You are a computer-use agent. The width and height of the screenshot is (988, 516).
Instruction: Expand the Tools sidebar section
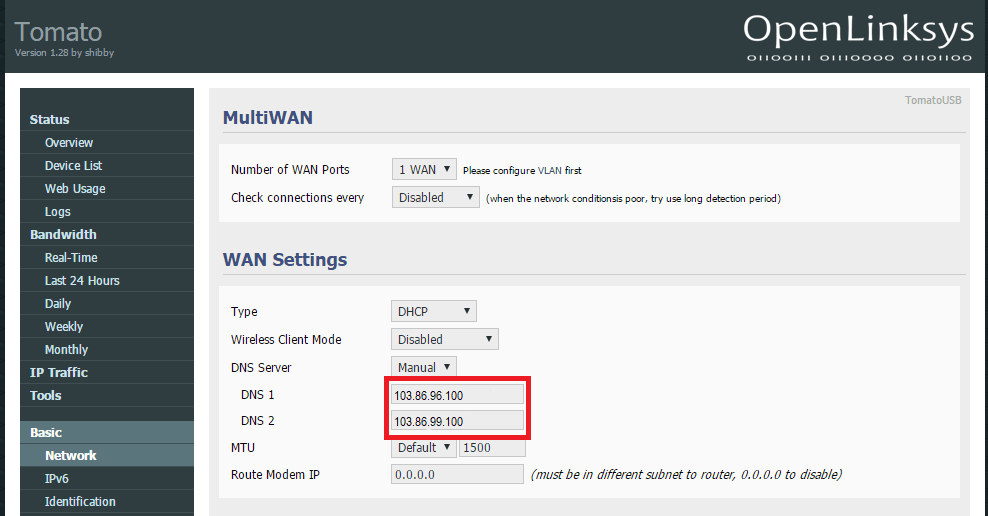[46, 396]
